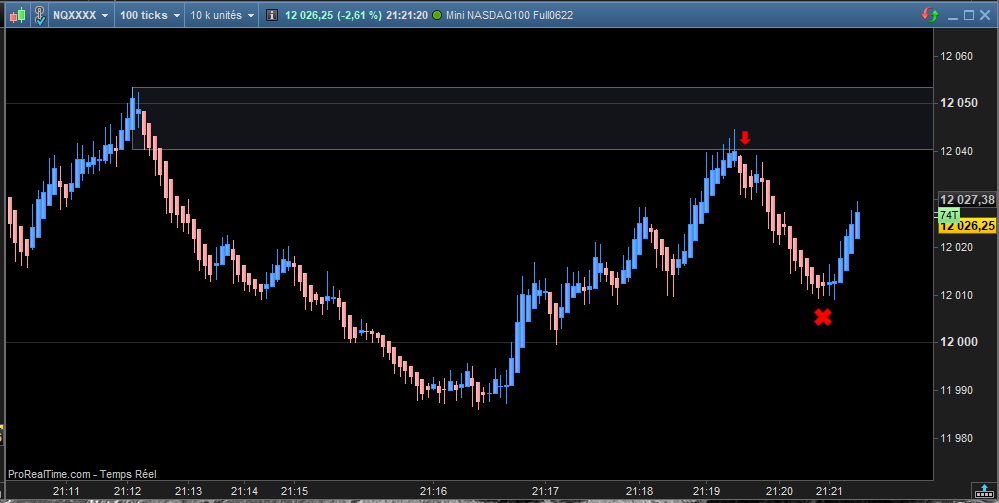Click the green 74T tick countdown label

click(x=949, y=215)
